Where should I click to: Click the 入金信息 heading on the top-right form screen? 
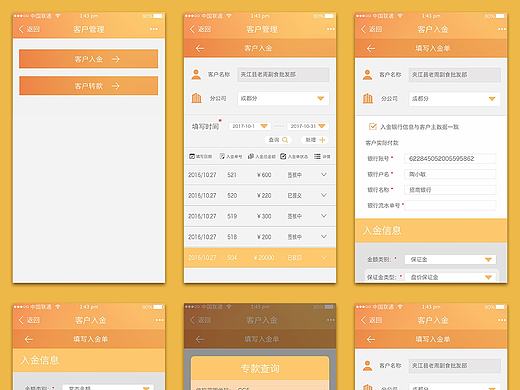pos(382,230)
